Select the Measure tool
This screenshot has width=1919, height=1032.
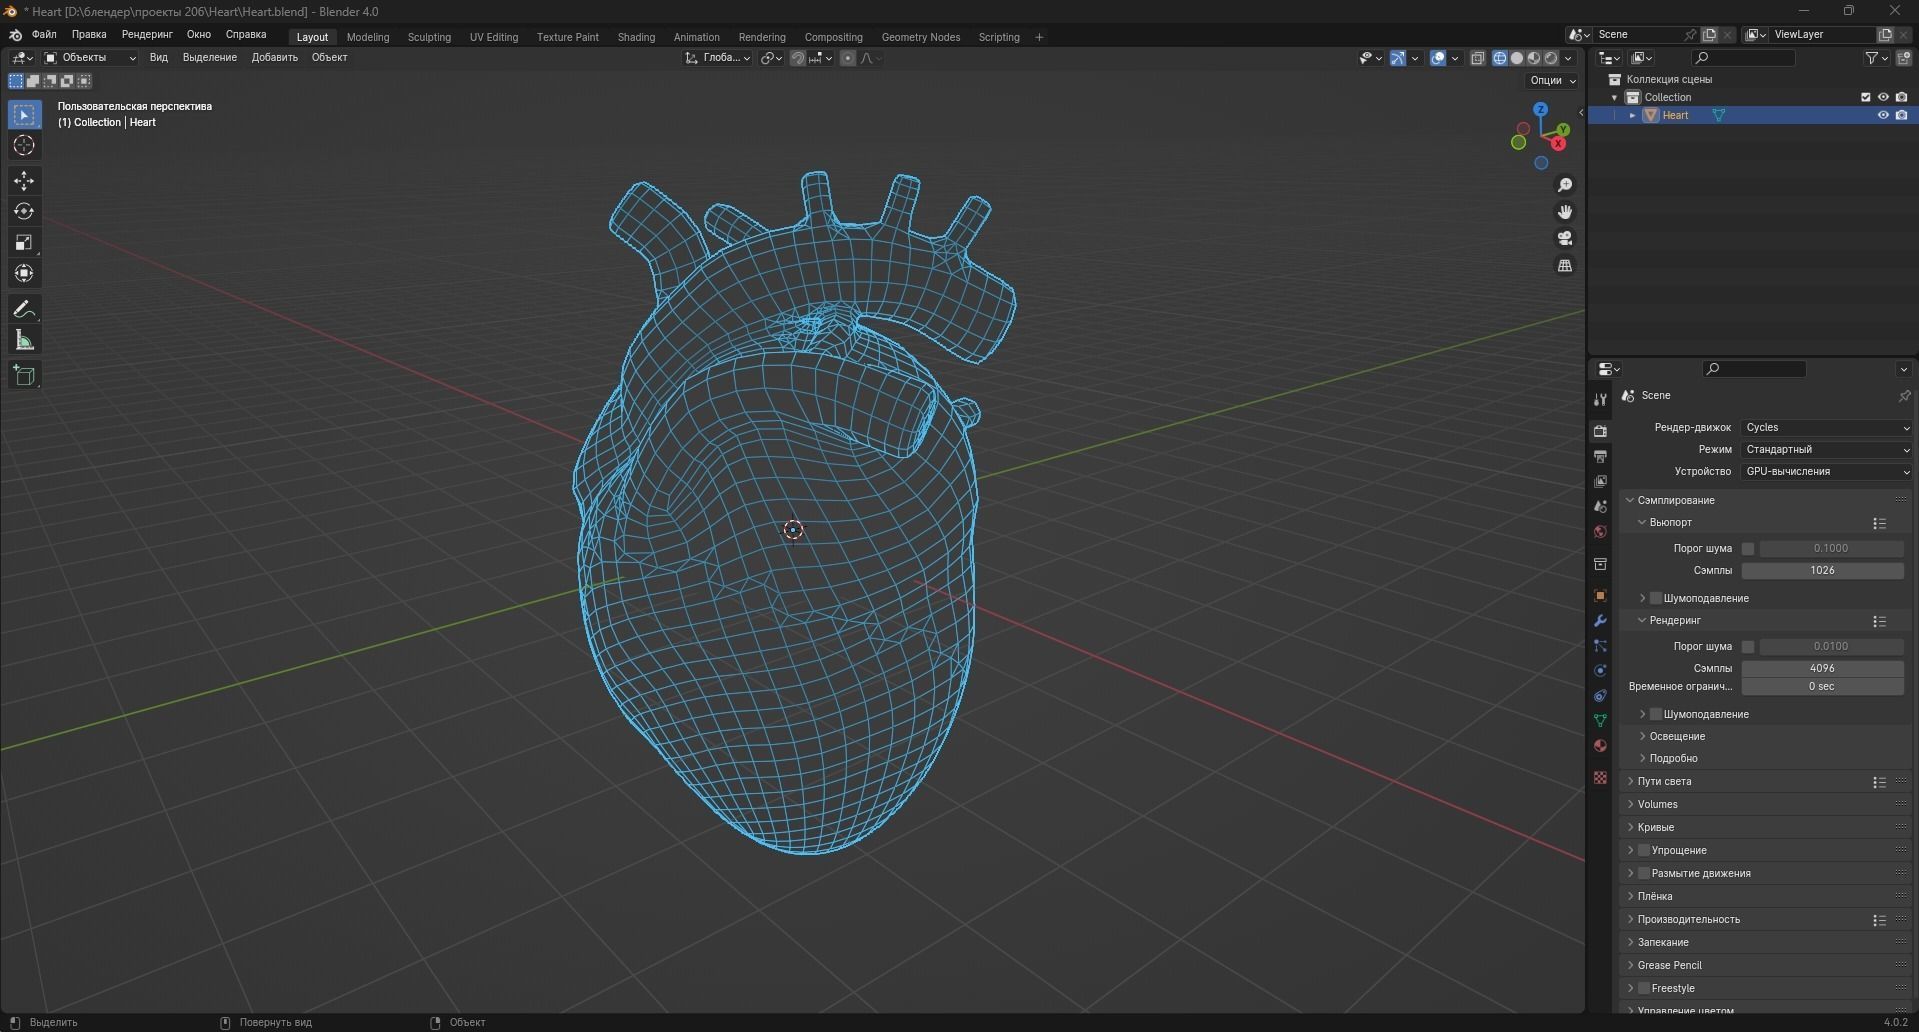(x=24, y=341)
